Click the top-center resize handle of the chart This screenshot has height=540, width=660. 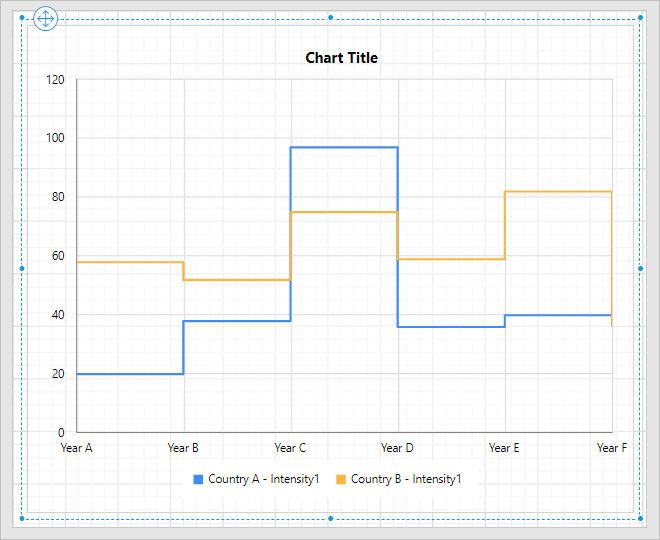pos(330,18)
